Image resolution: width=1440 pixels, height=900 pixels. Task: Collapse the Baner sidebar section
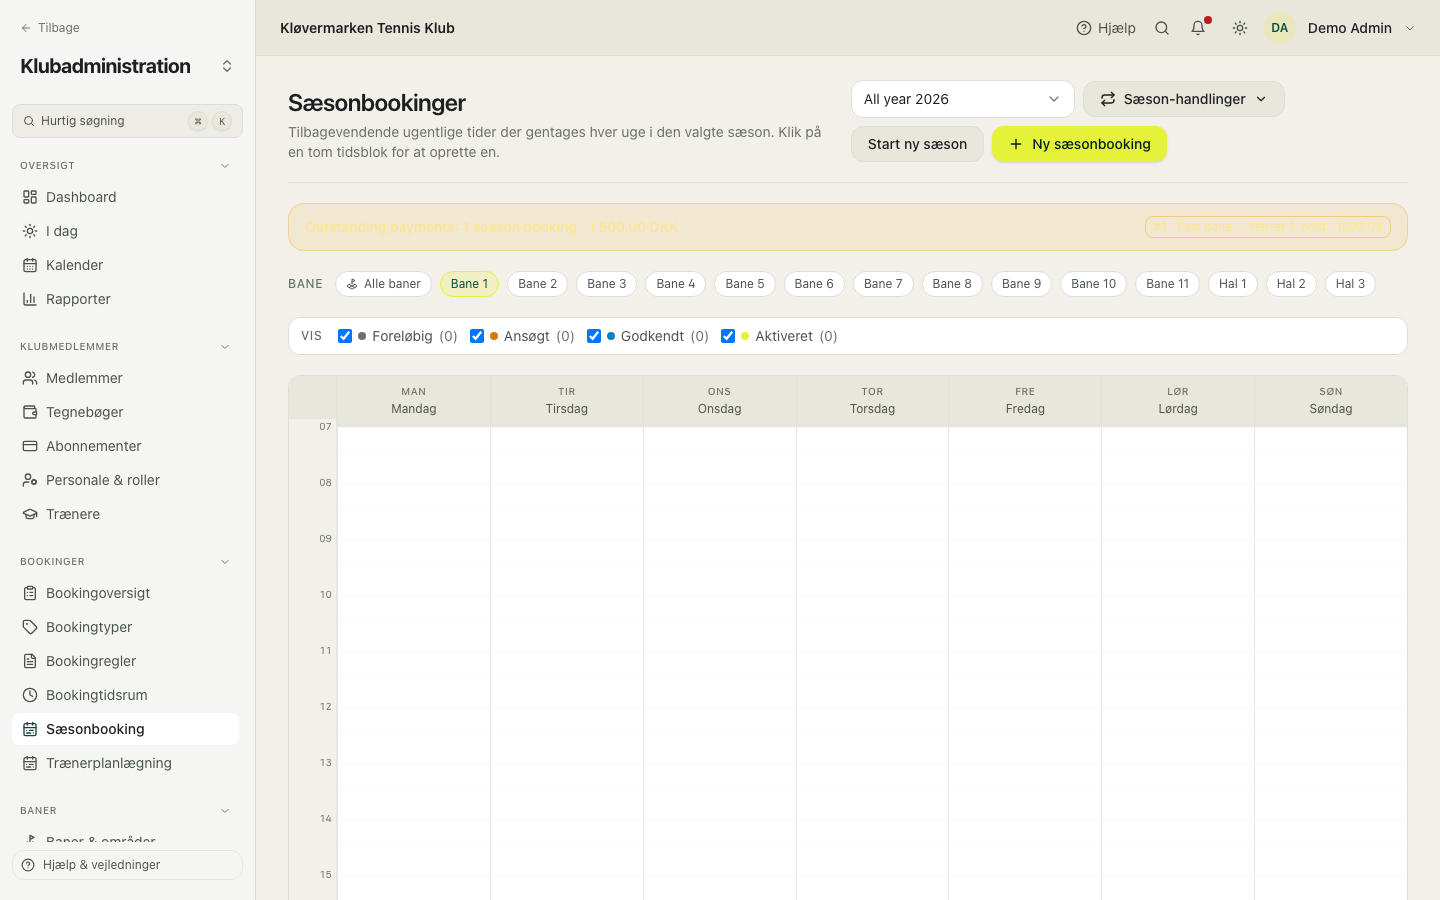coord(225,811)
